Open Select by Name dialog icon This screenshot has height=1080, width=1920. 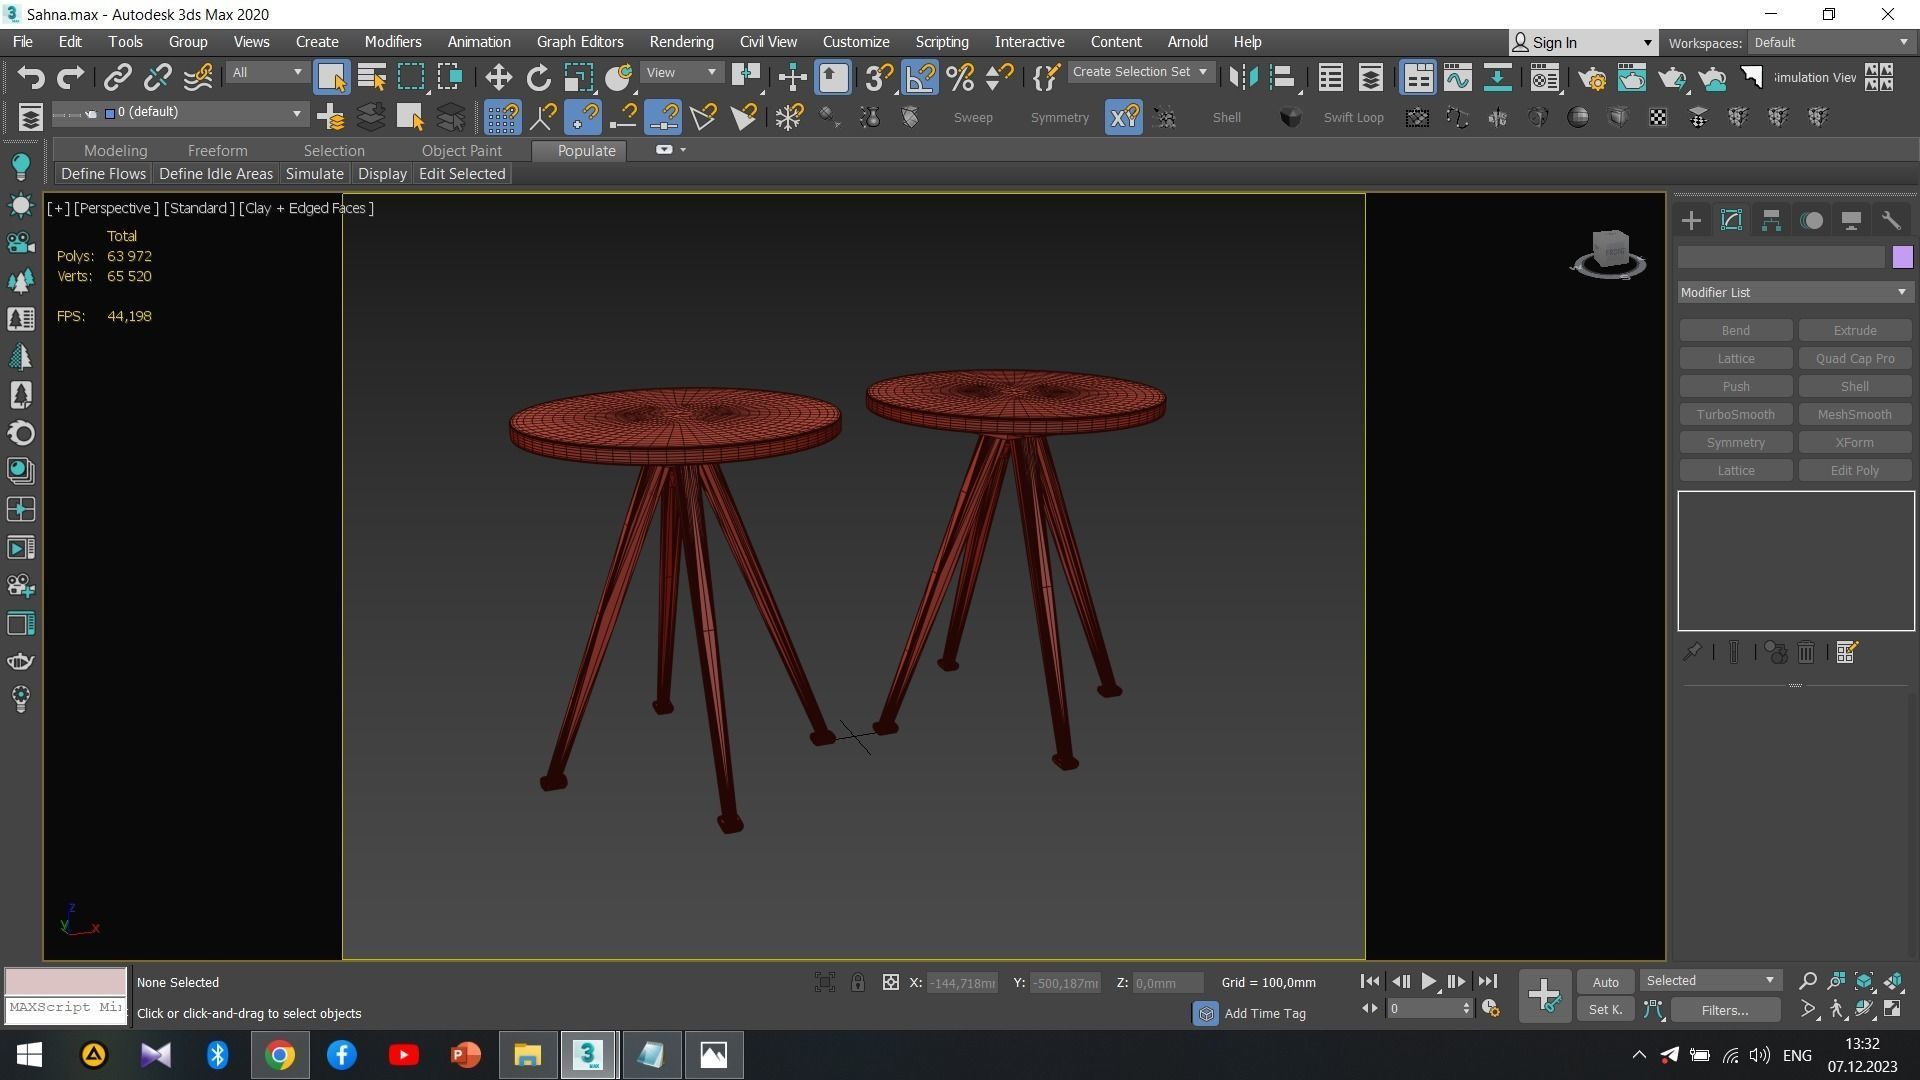(371, 77)
